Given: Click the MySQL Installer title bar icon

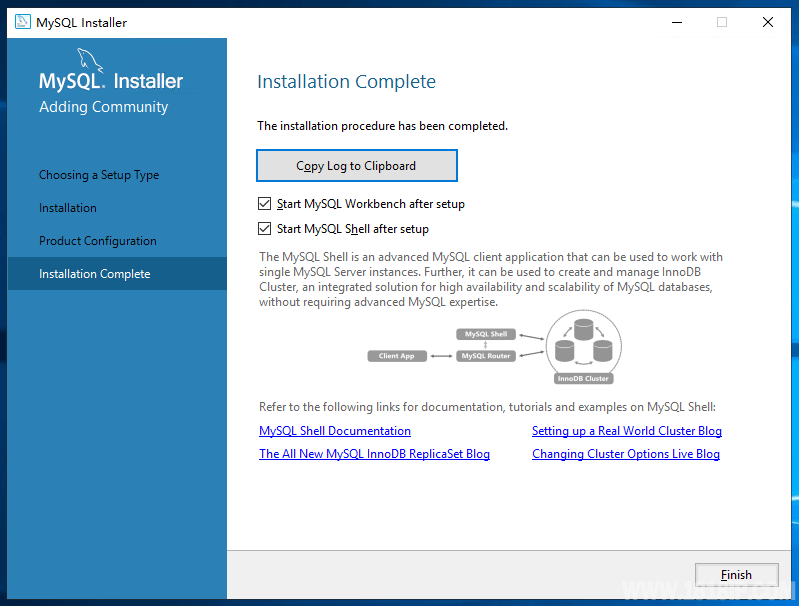Looking at the screenshot, I should click(x=22, y=22).
